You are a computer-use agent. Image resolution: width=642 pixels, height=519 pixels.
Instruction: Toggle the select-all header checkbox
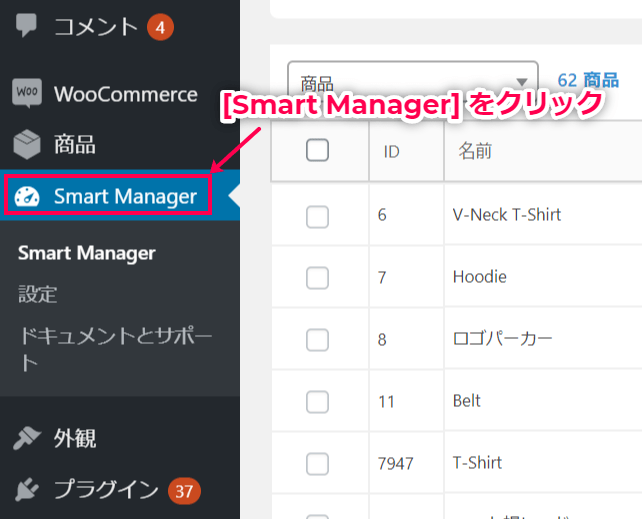click(317, 150)
